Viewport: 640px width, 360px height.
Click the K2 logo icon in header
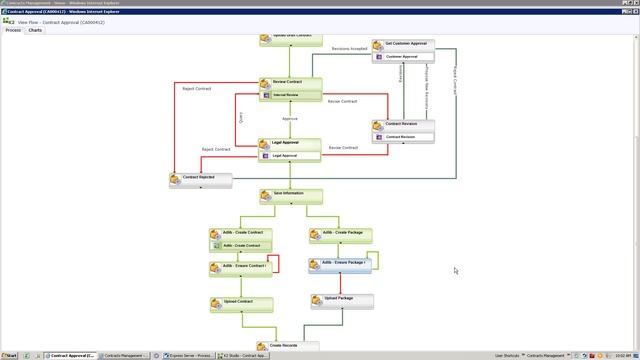pyautogui.click(x=8, y=21)
